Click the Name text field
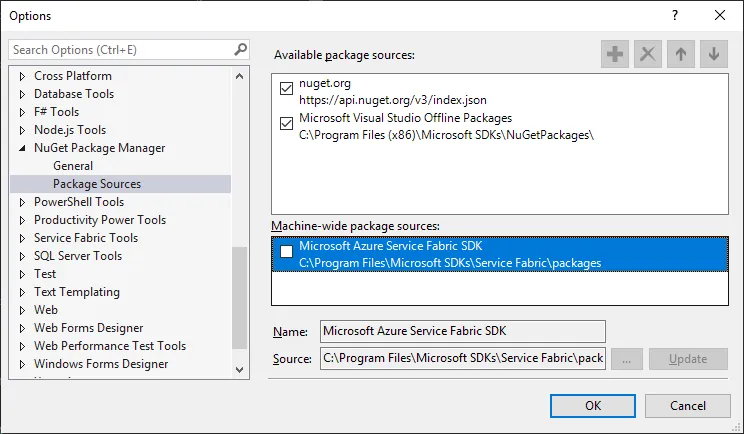Image resolution: width=744 pixels, height=434 pixels. pos(462,331)
